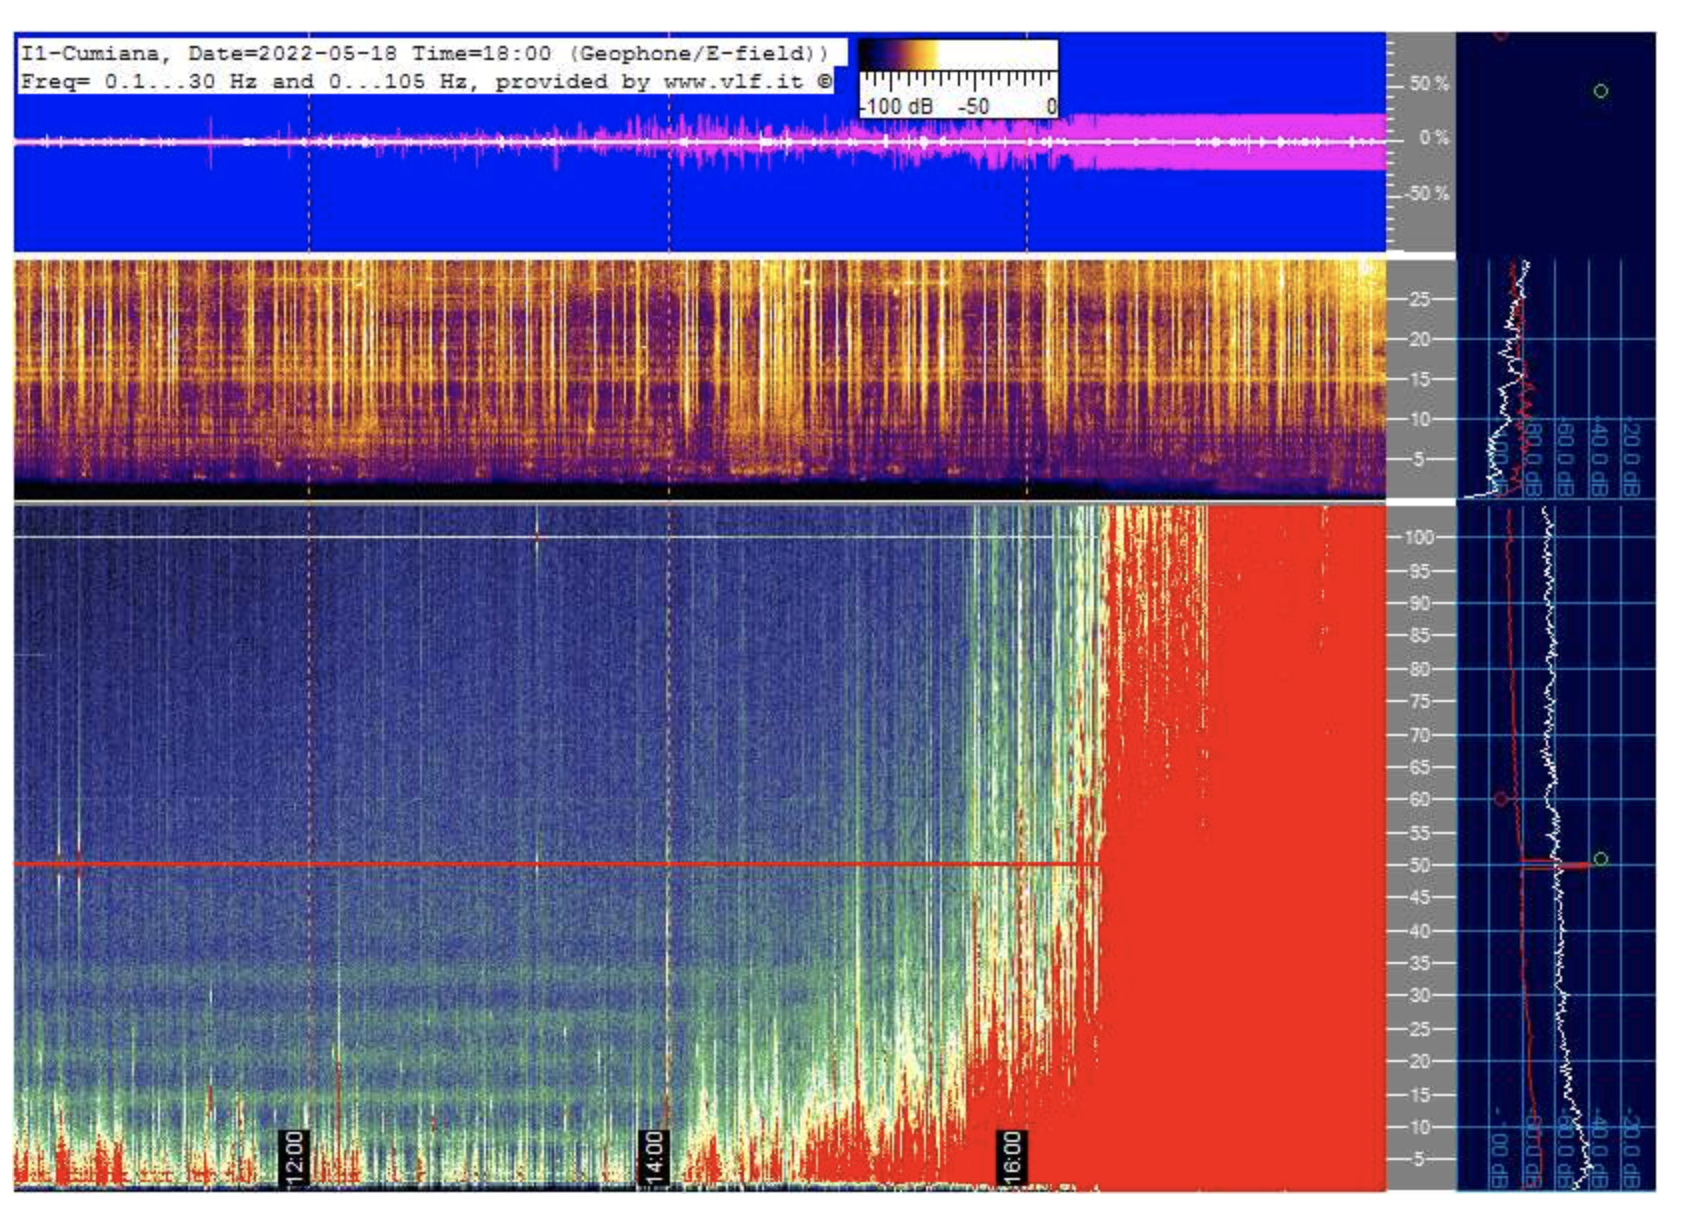
Task: Click the 50 Hz label on E-field axis
Action: point(1420,865)
